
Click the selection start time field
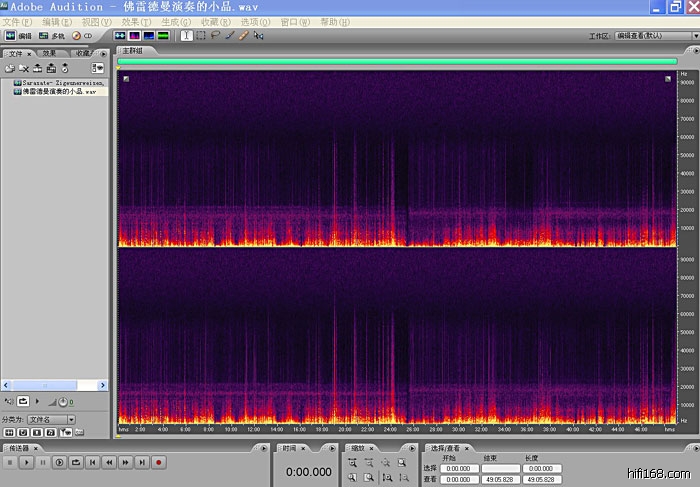click(458, 467)
